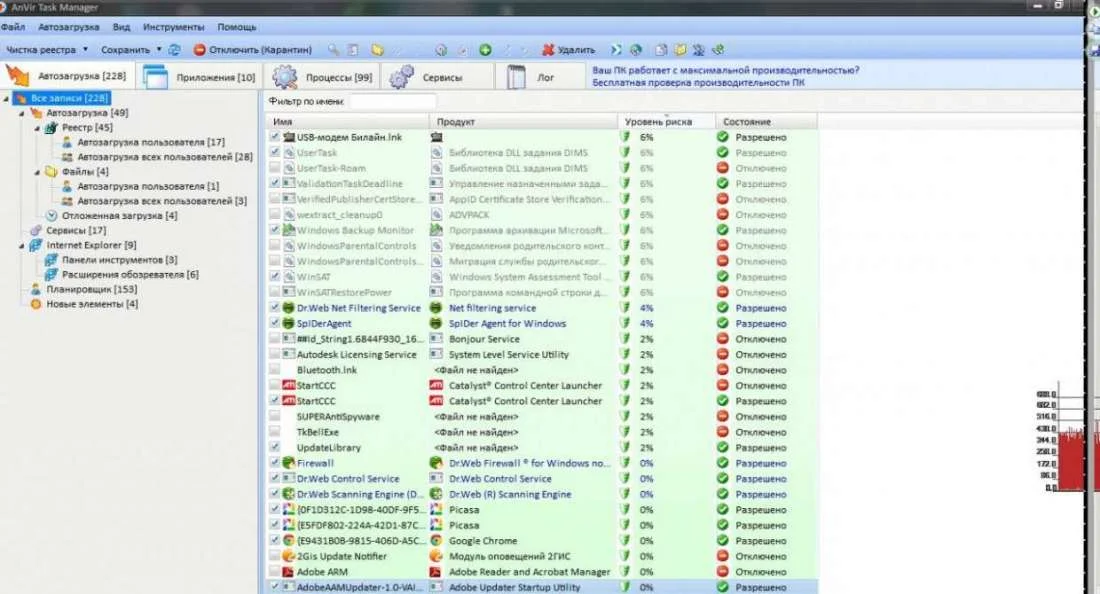
Task: Click the Spider Agent for Windows product icon
Action: 436,323
